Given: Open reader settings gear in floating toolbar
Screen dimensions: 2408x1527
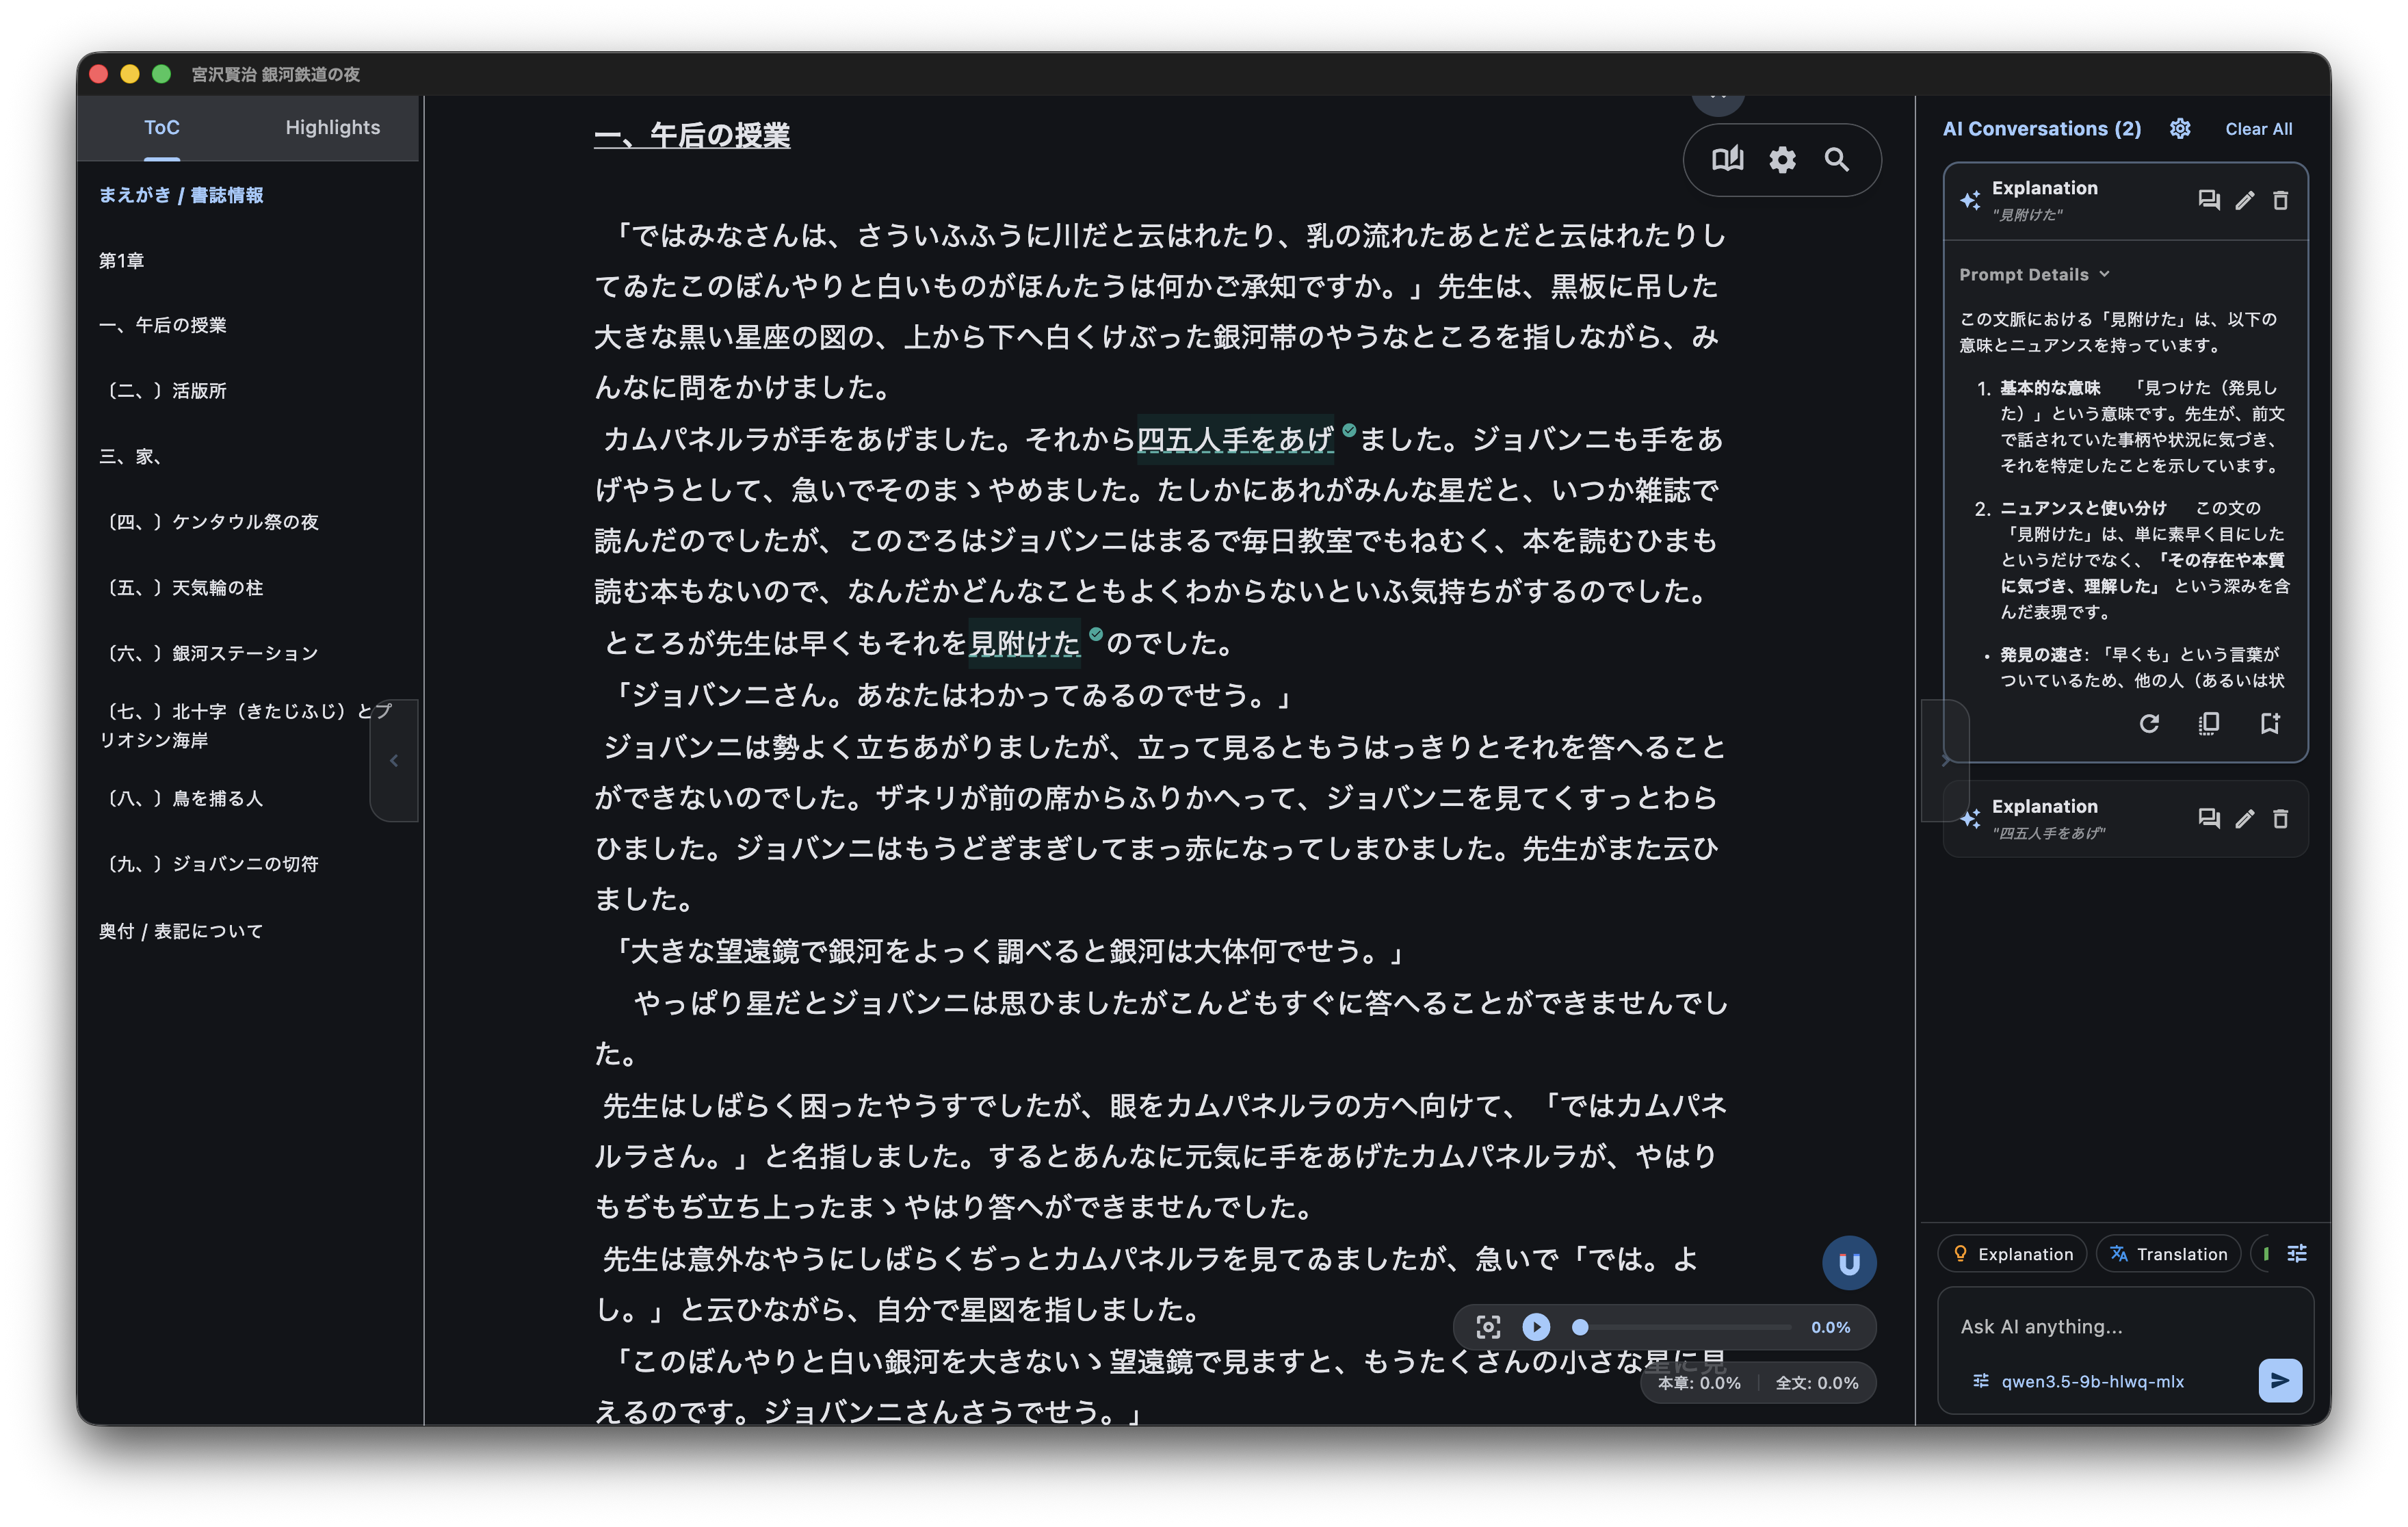Looking at the screenshot, I should (x=1782, y=159).
